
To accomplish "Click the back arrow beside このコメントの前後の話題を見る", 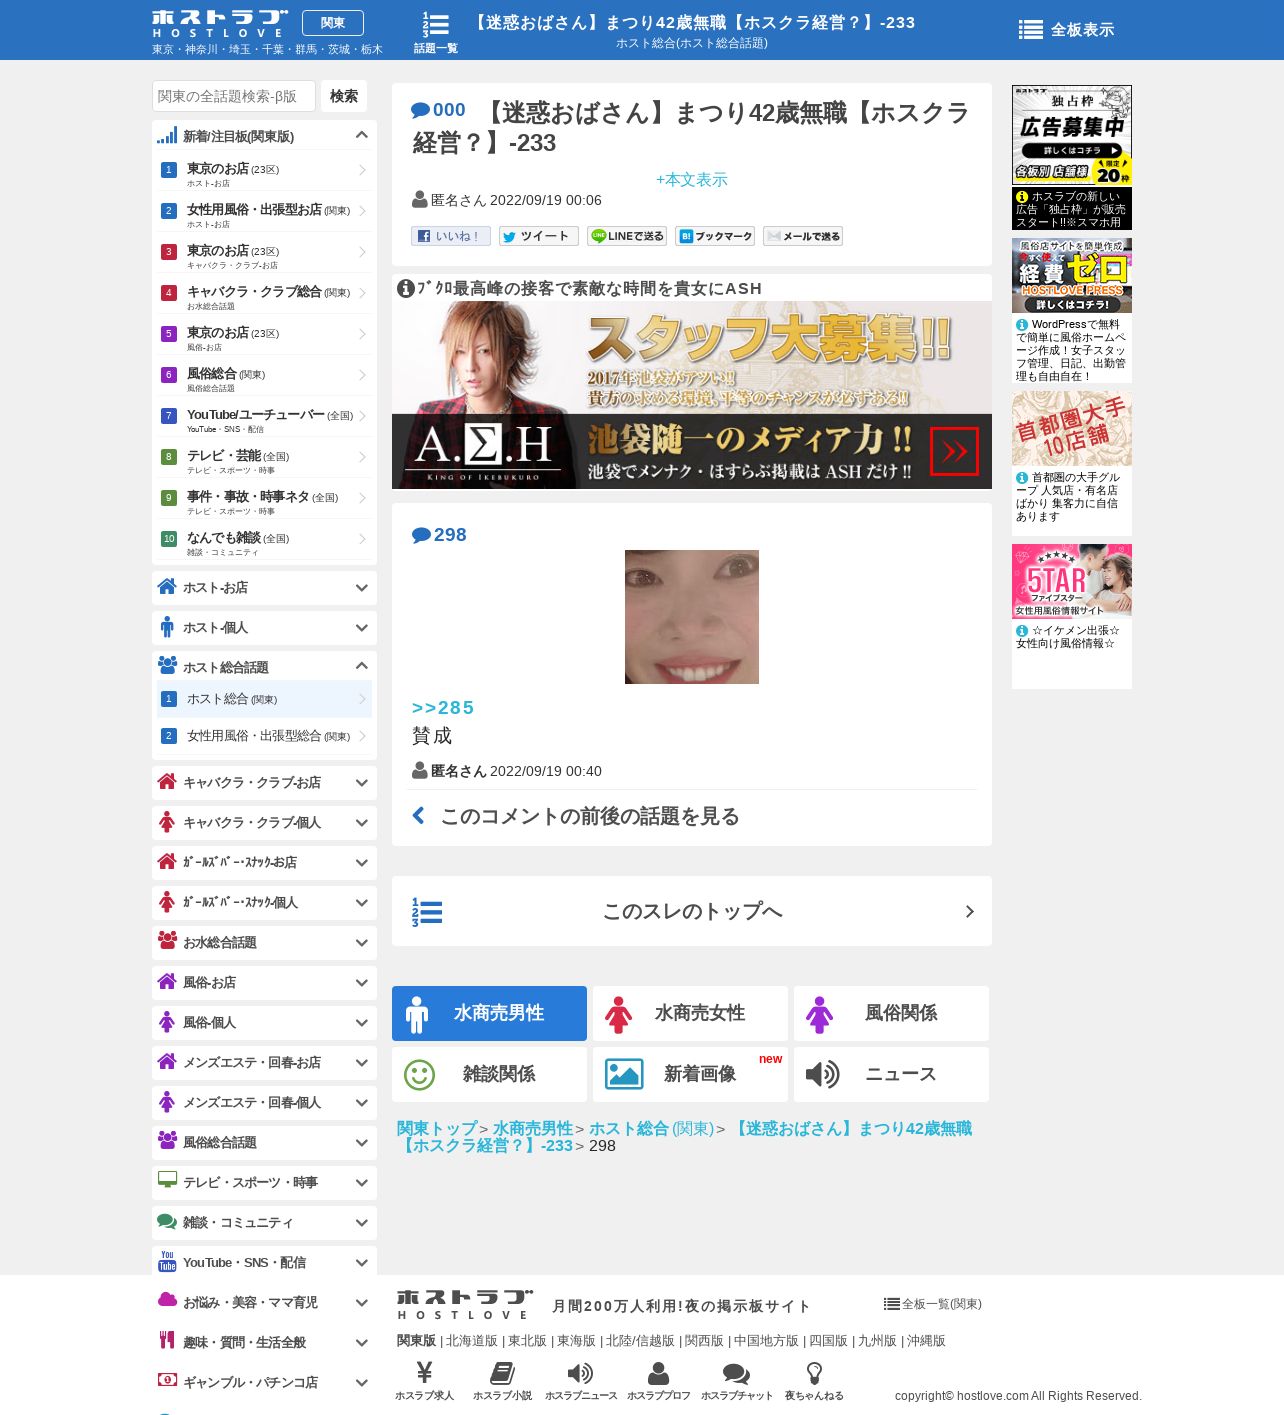I will pos(419,816).
